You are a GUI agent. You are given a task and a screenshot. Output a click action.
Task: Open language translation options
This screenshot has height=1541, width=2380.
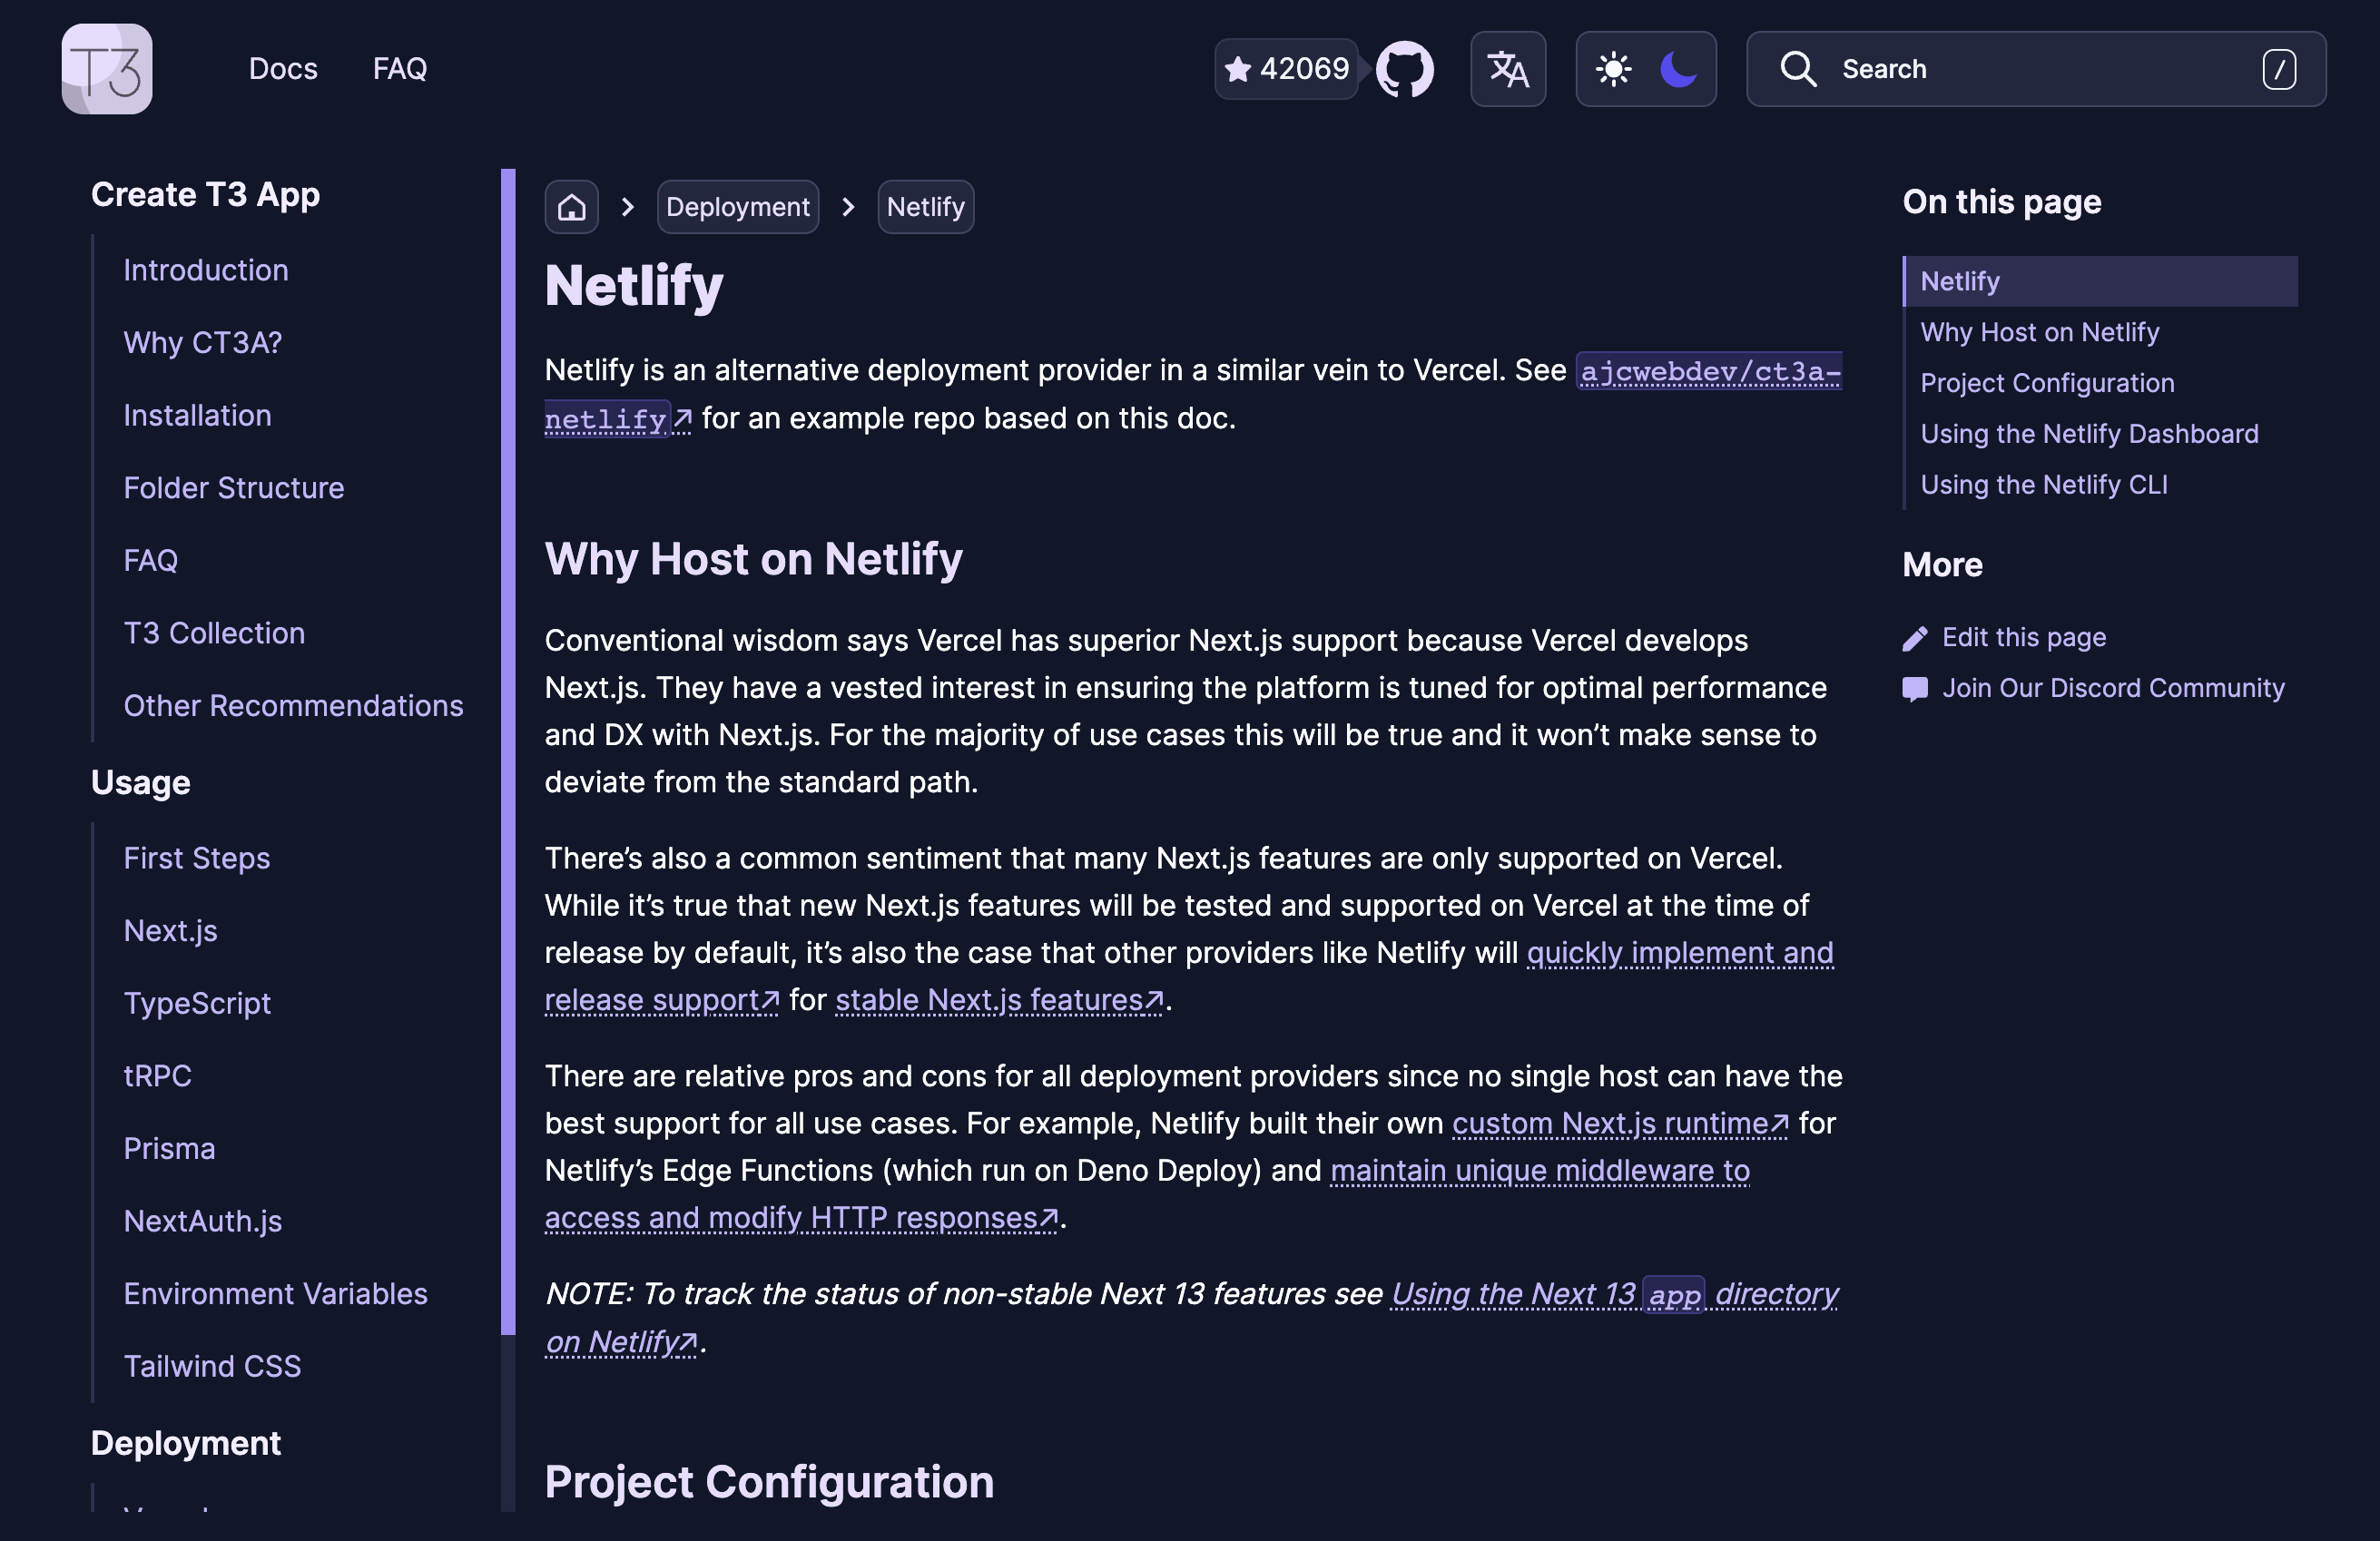pyautogui.click(x=1507, y=69)
